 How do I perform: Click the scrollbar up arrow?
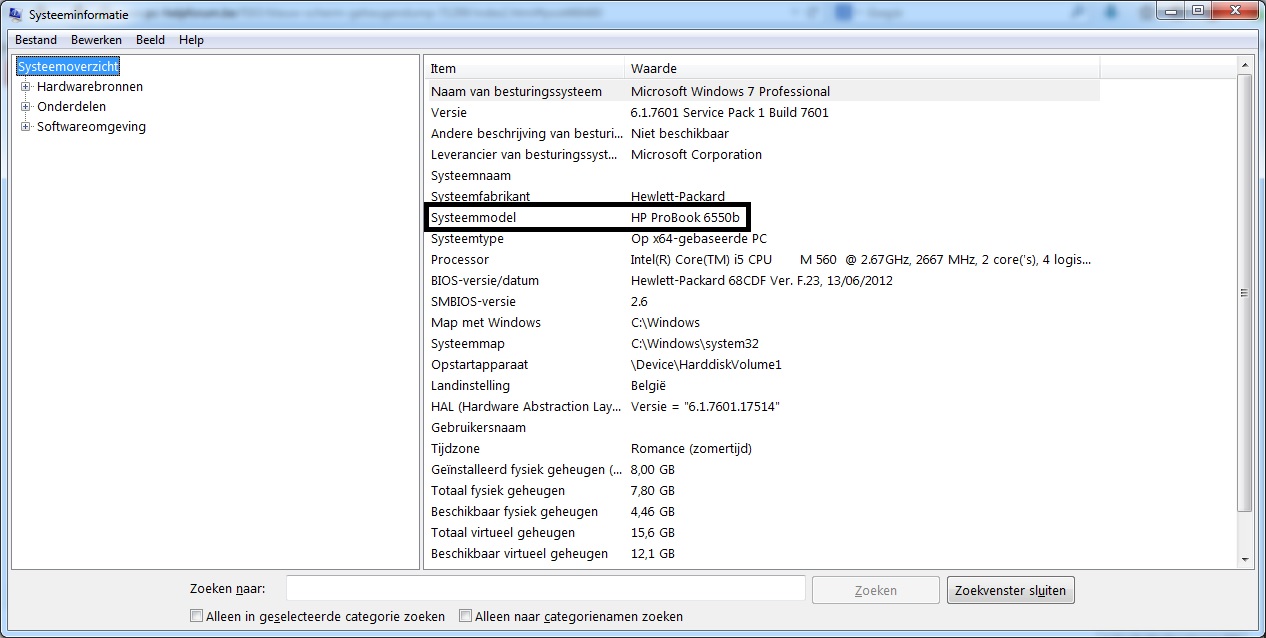(1245, 65)
